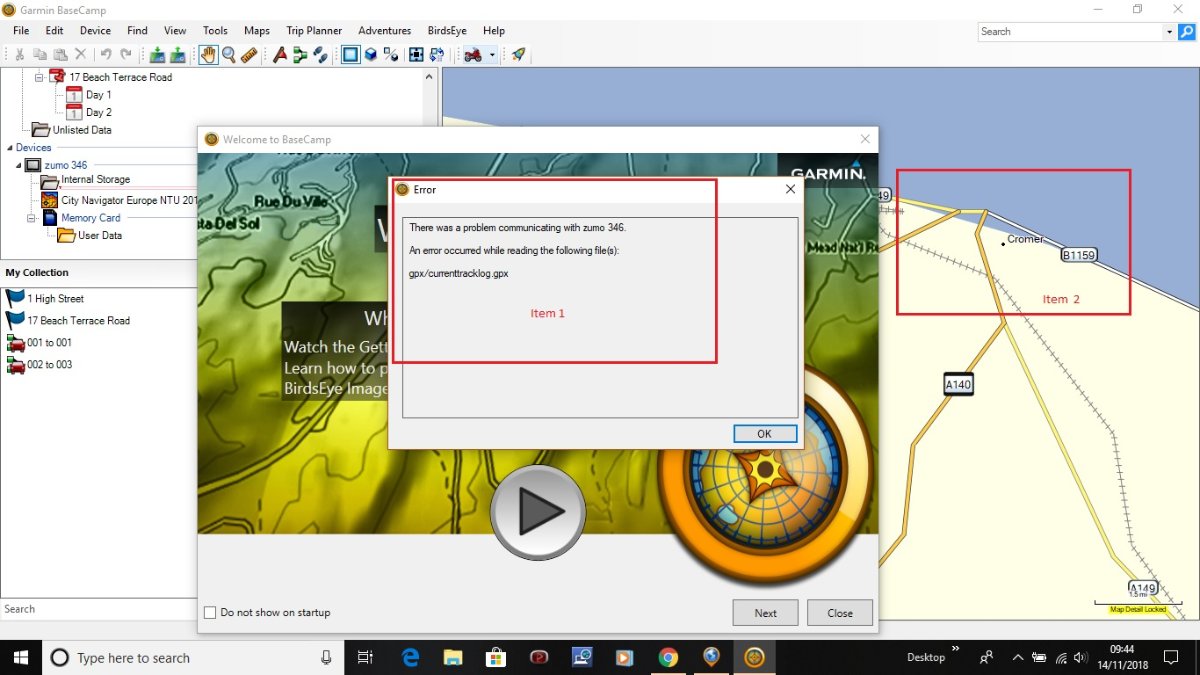Viewport: 1200px width, 675px height.
Task: Open the Tools menu
Action: point(215,31)
